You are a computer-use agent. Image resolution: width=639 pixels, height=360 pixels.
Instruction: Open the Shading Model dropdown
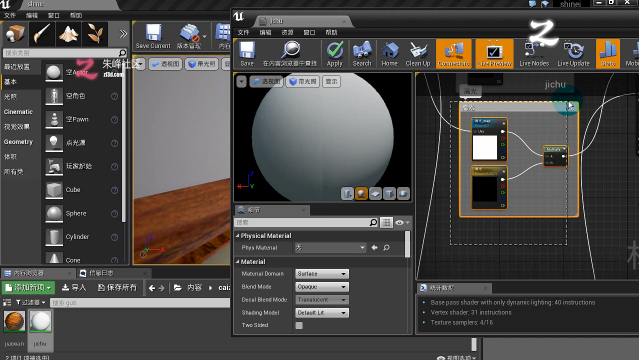(322, 313)
